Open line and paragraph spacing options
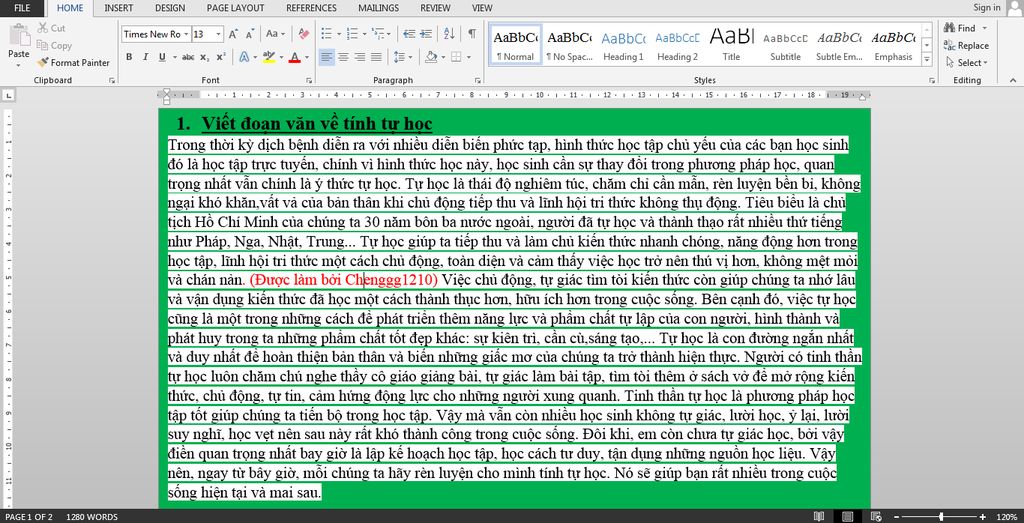The width and height of the screenshot is (1024, 523). click(403, 57)
